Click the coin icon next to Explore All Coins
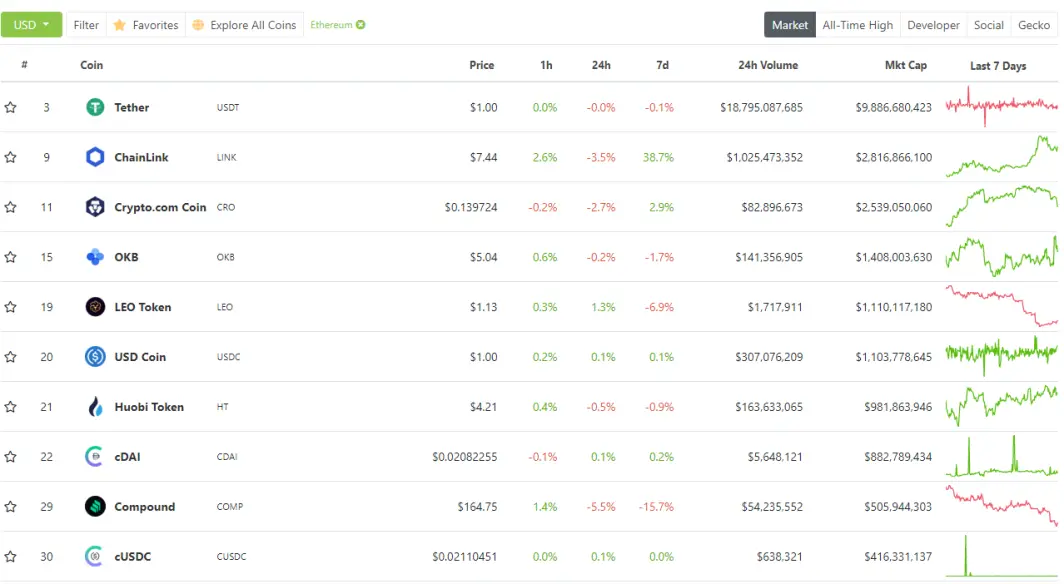 [x=198, y=25]
